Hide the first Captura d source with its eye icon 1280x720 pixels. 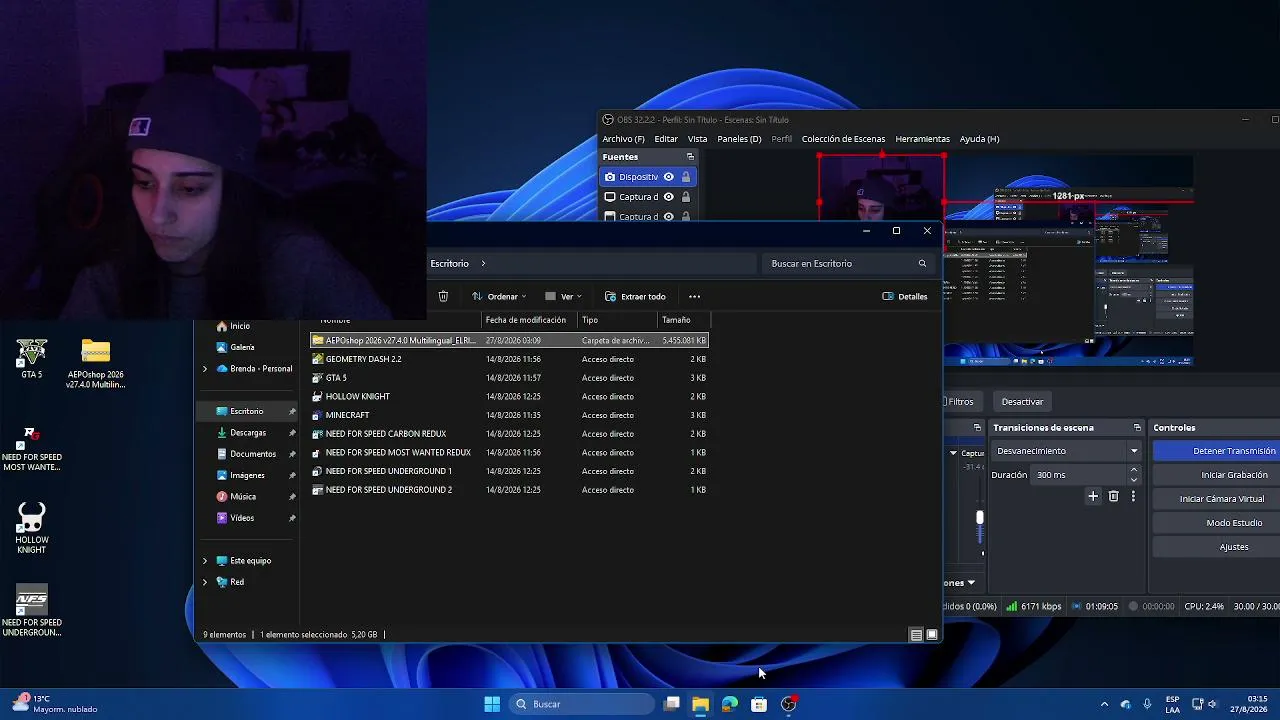click(x=669, y=197)
